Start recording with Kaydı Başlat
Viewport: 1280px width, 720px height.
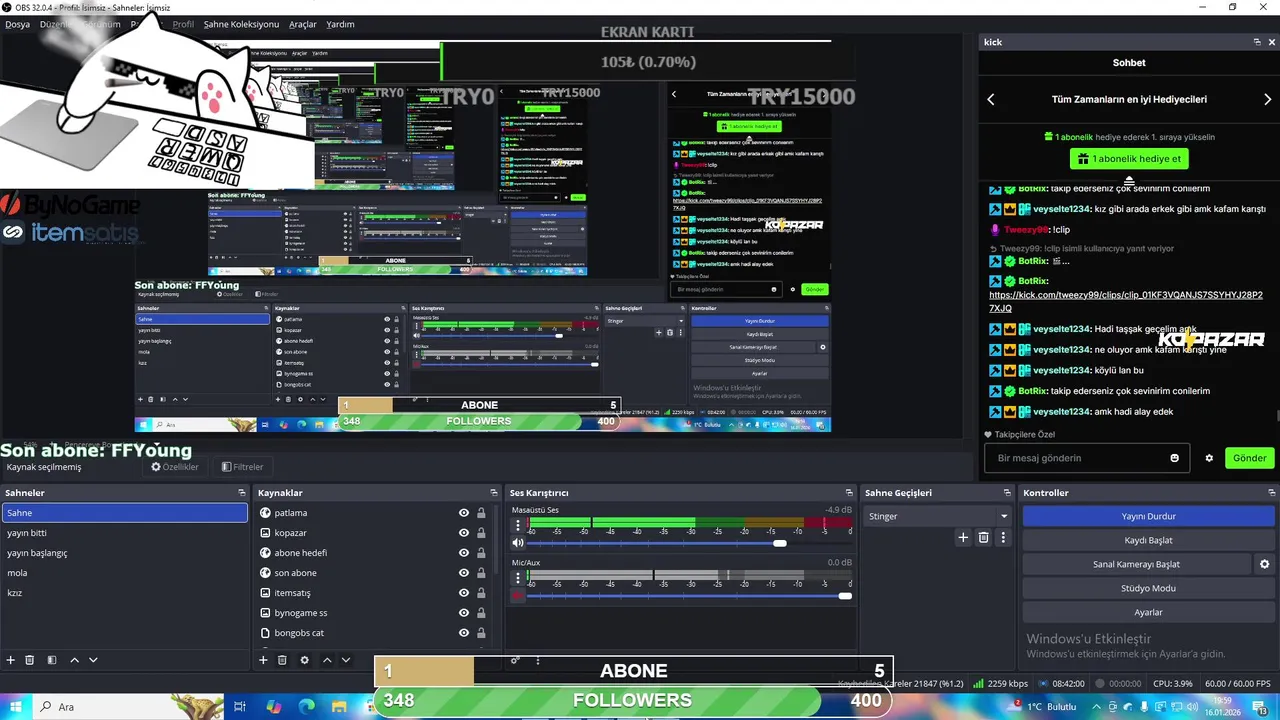1148,540
